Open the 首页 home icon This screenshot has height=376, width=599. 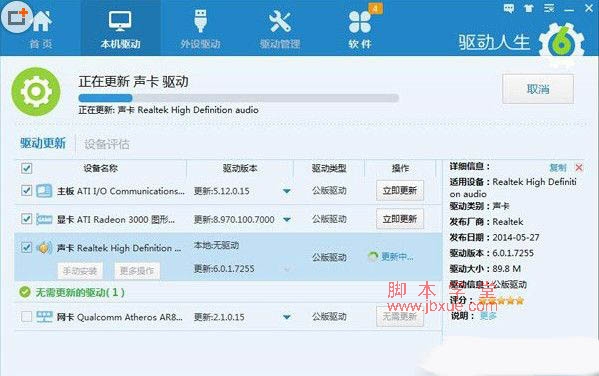[x=42, y=21]
